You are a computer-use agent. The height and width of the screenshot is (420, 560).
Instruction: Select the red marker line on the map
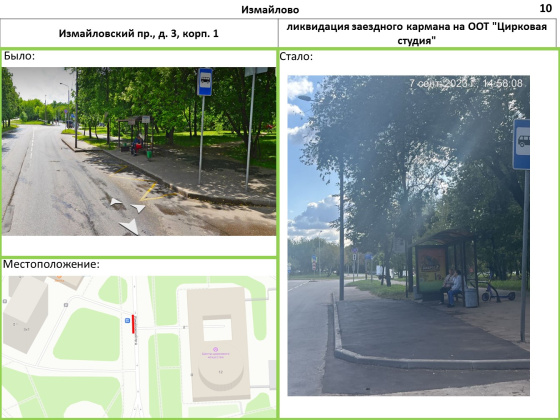(133, 324)
